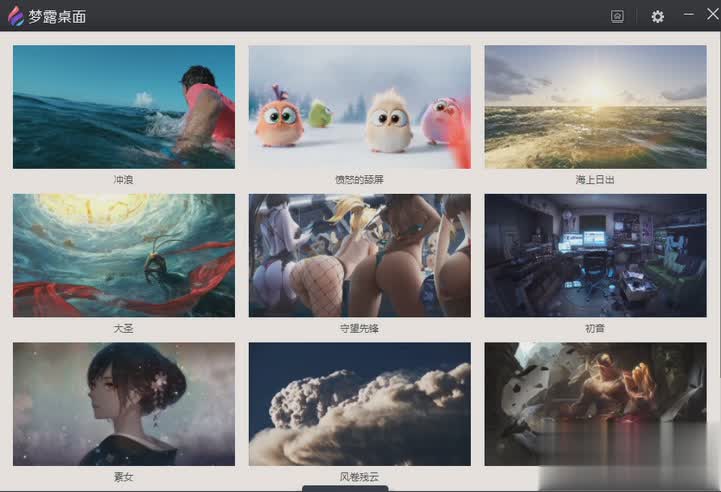The image size is (721, 492).
Task: Click the 守望先锋 caption text
Action: [359, 328]
